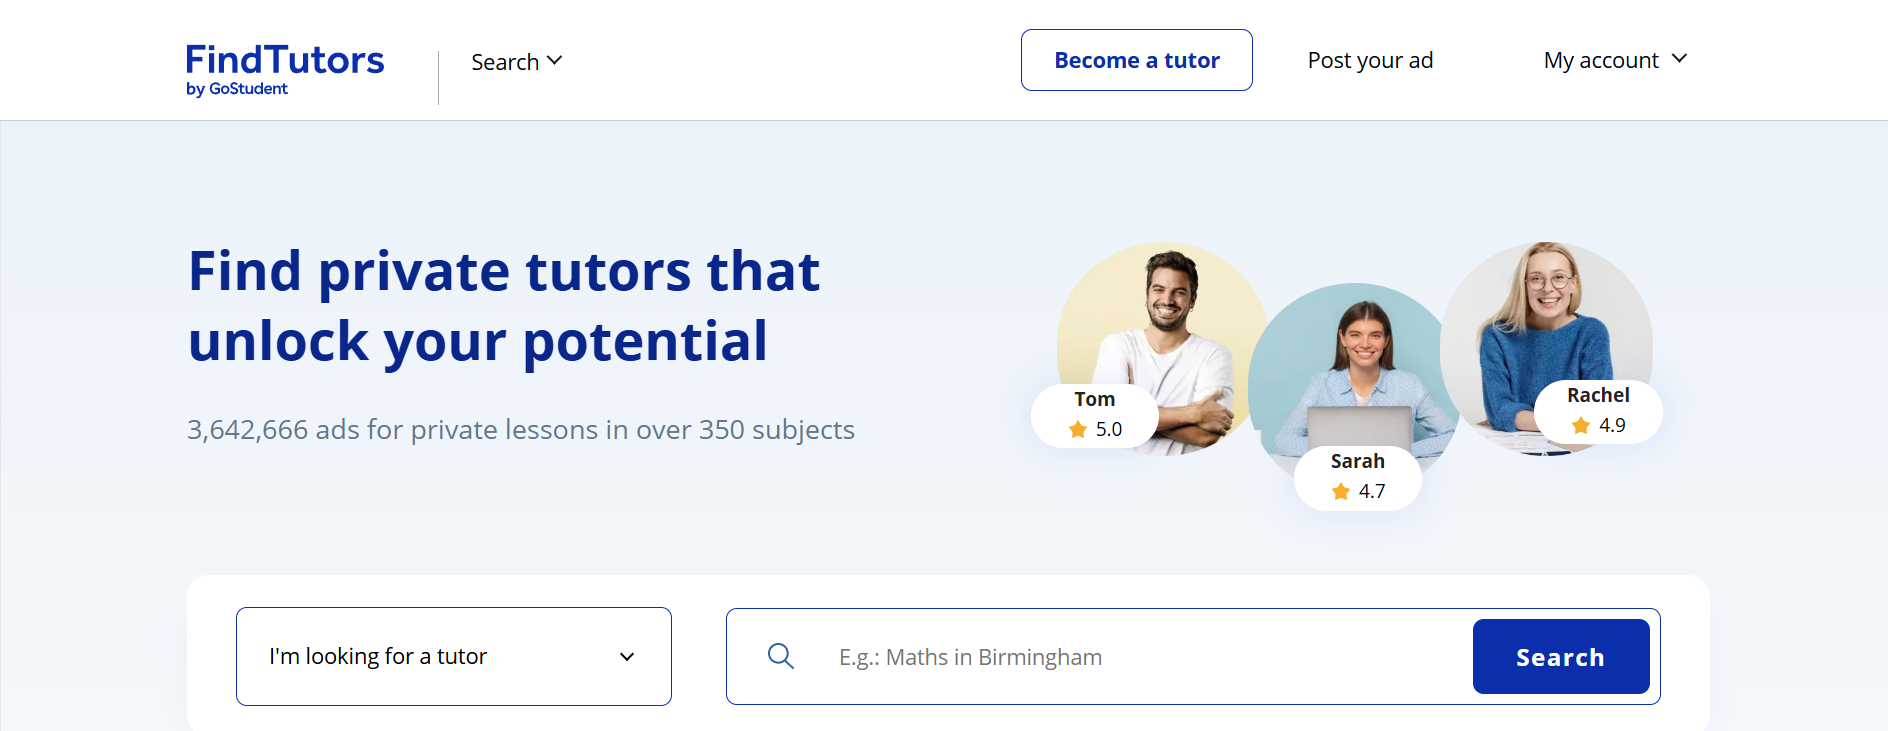Click the "by GoStudent" text under logo
The width and height of the screenshot is (1888, 731).
tap(237, 89)
